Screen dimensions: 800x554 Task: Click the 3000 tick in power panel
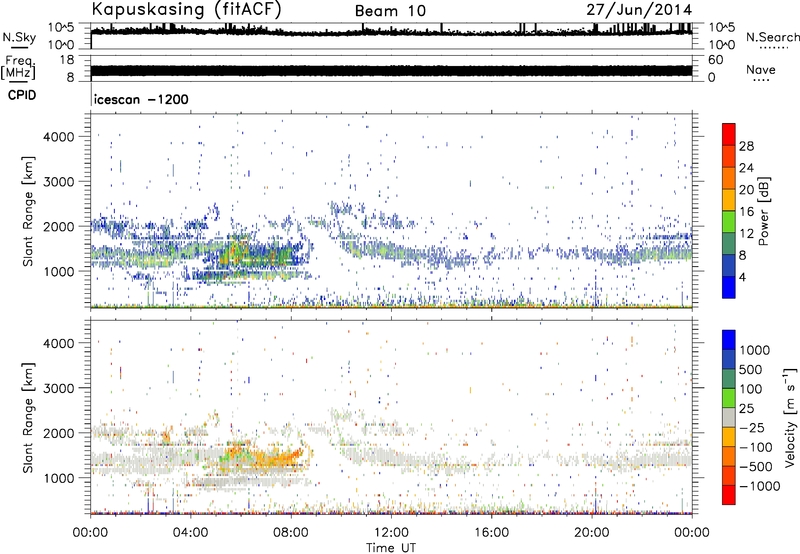(59, 182)
